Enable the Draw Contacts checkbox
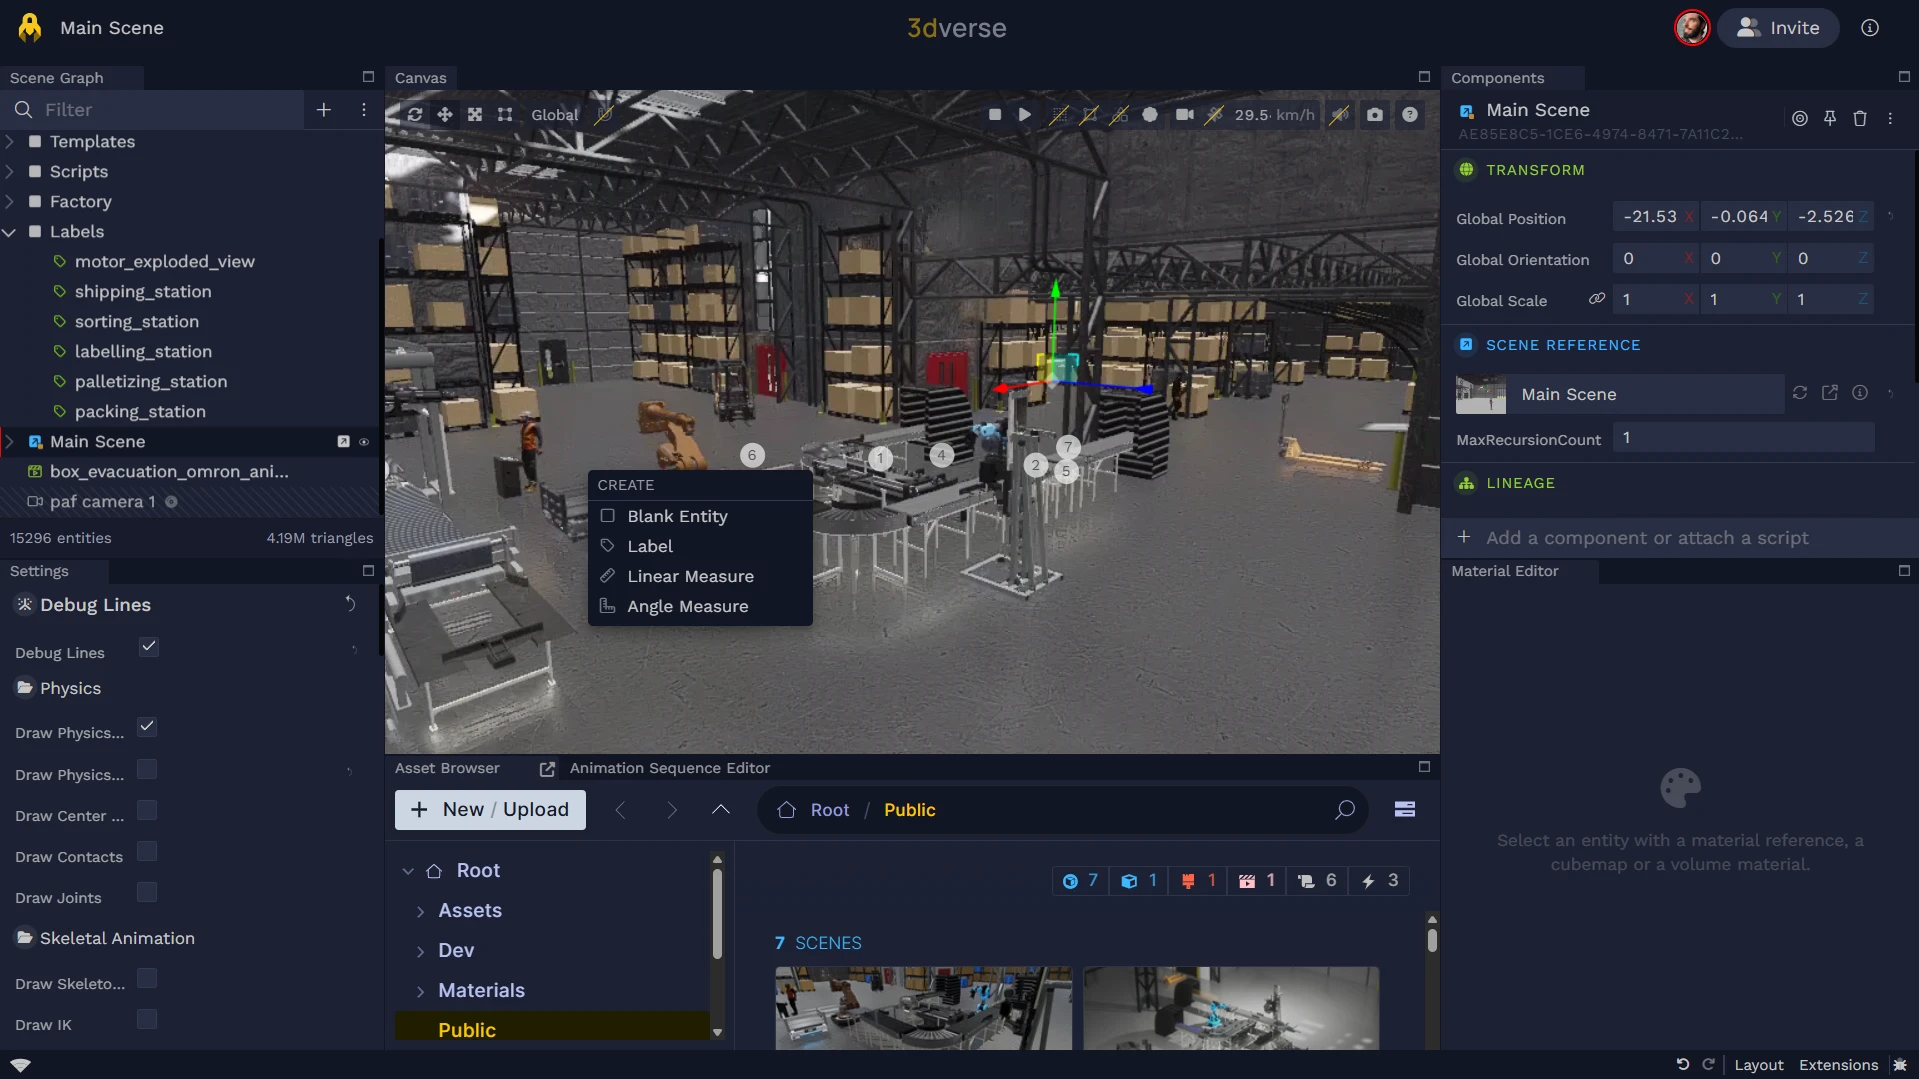The width and height of the screenshot is (1919, 1079). [147, 852]
